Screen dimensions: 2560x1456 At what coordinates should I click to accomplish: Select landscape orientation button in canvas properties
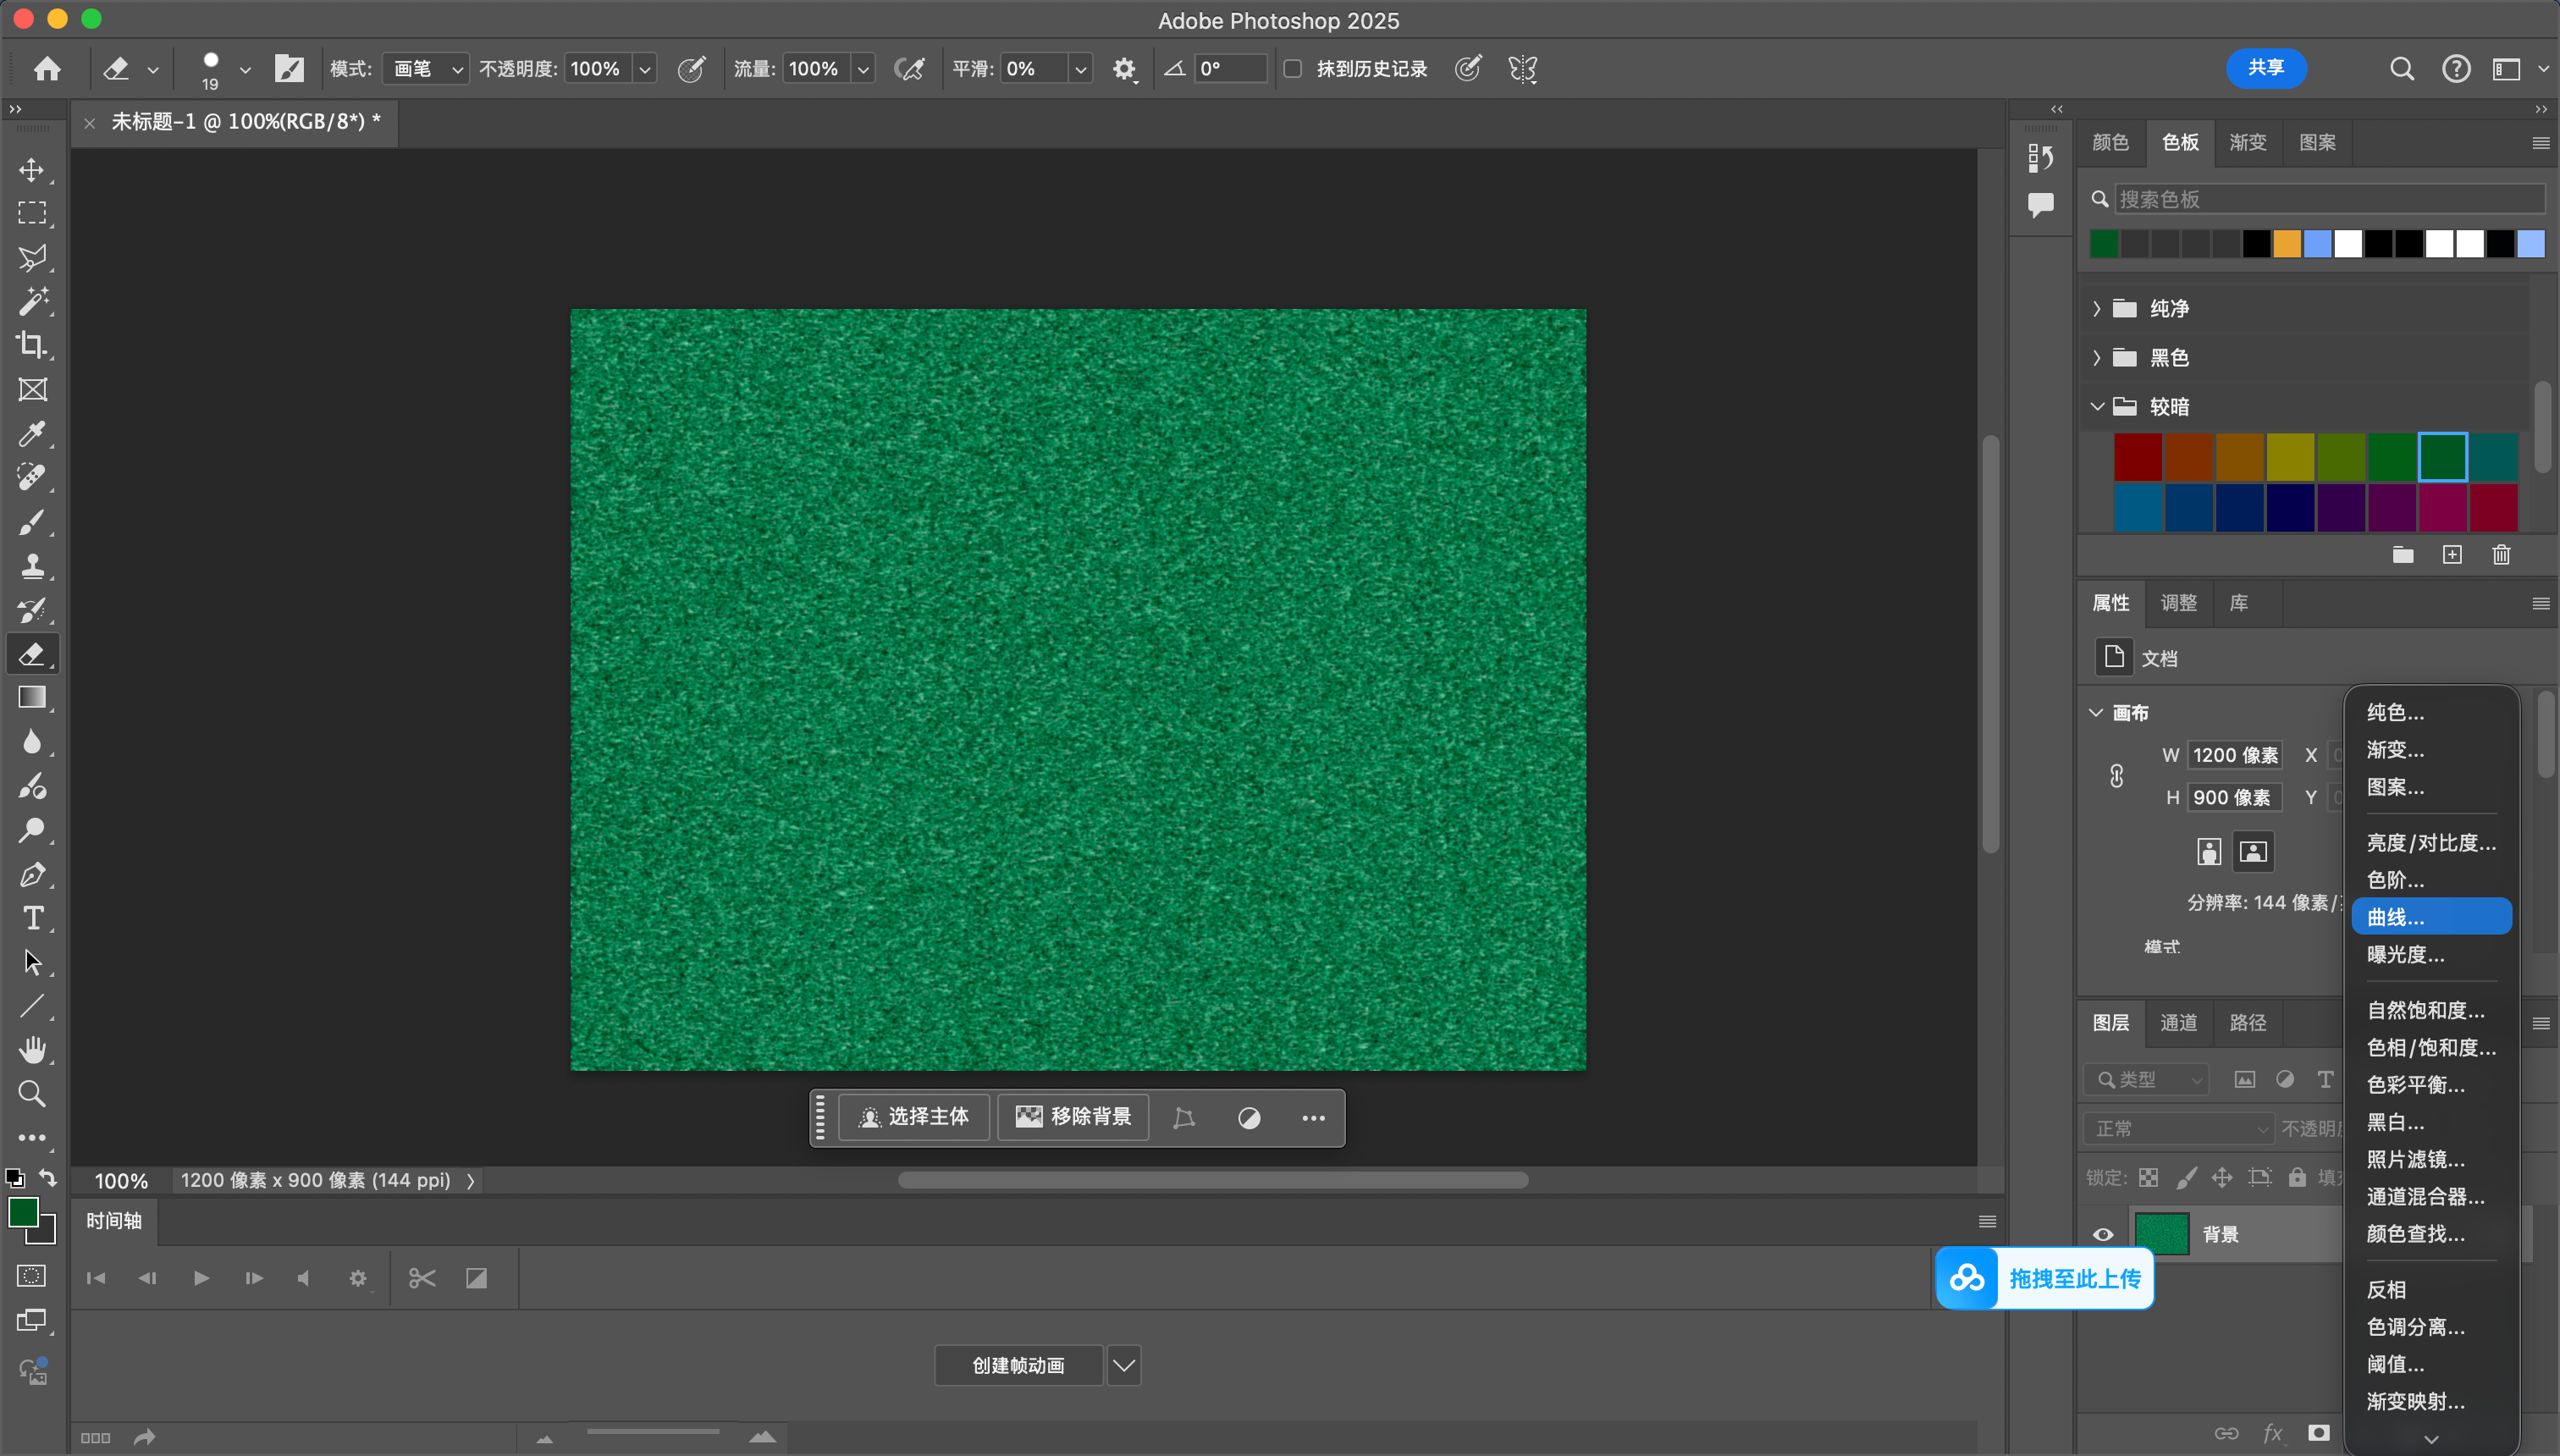coord(2253,852)
